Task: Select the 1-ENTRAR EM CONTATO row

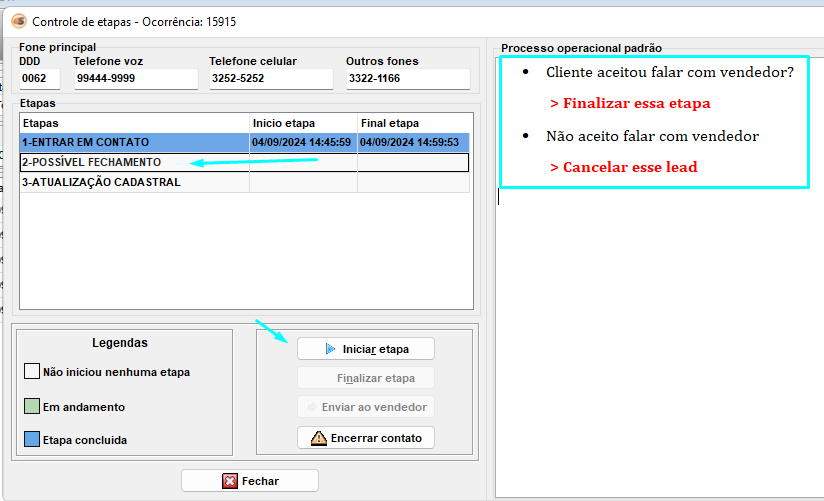Action: (x=134, y=142)
